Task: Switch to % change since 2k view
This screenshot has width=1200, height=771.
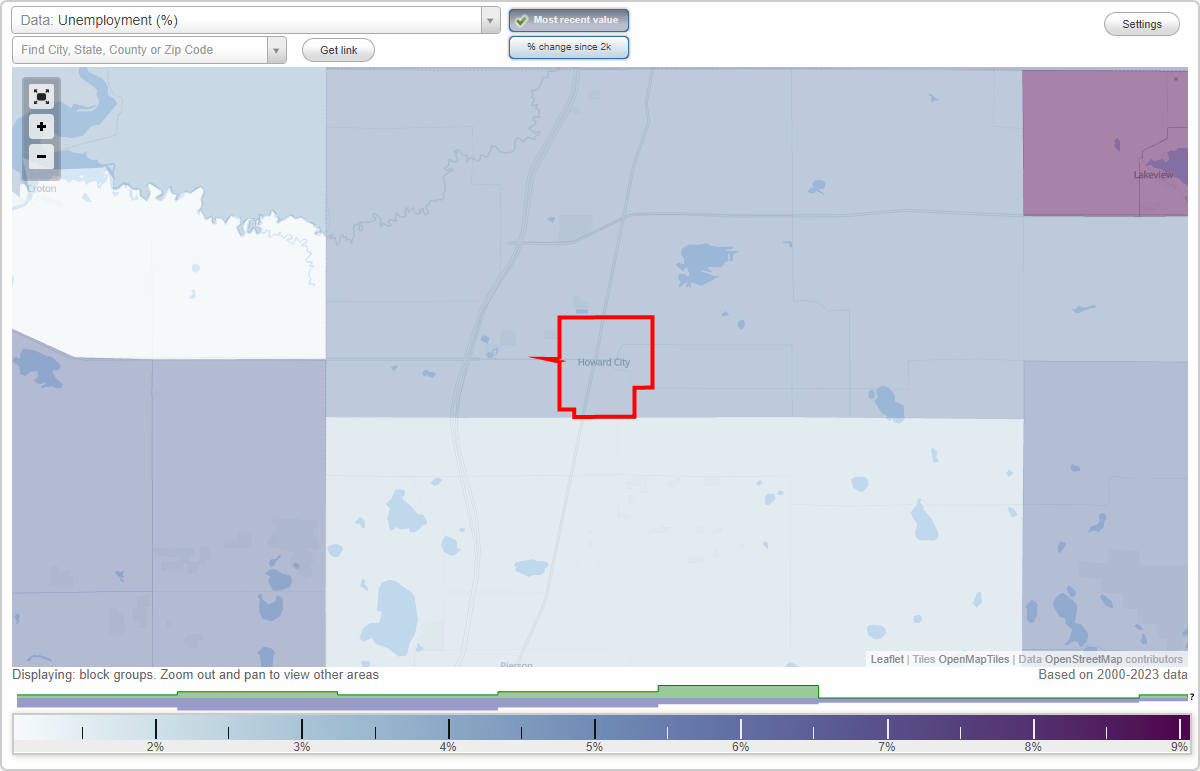Action: tap(568, 46)
